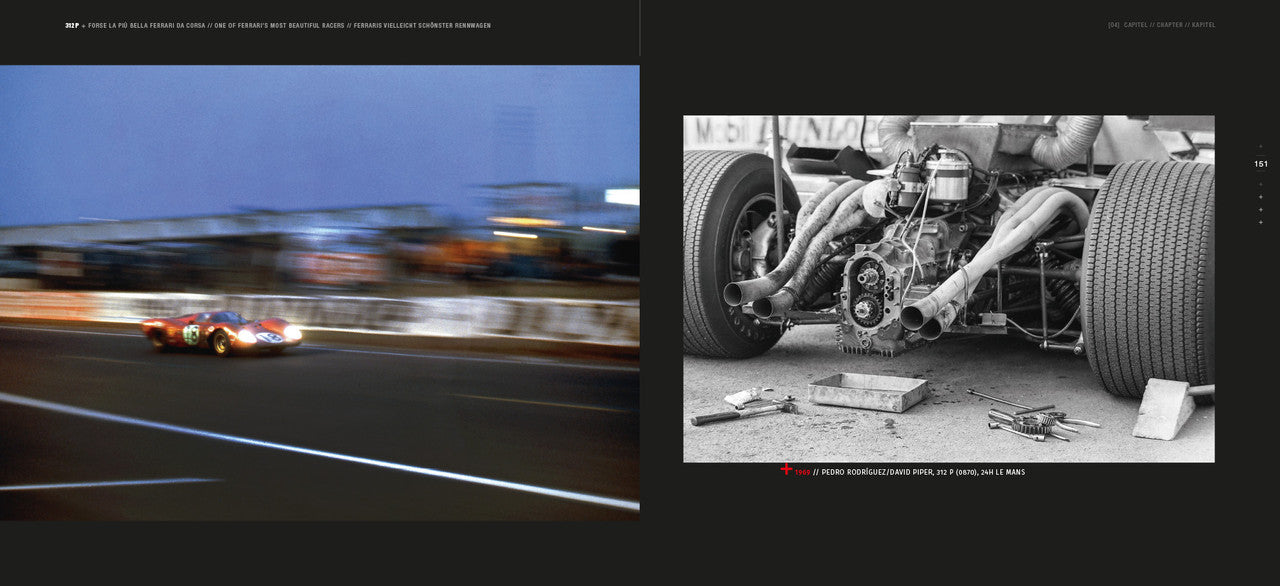Image resolution: width=1280 pixels, height=586 pixels.
Task: Click the red plus marker beside the caption
Action: (787, 468)
